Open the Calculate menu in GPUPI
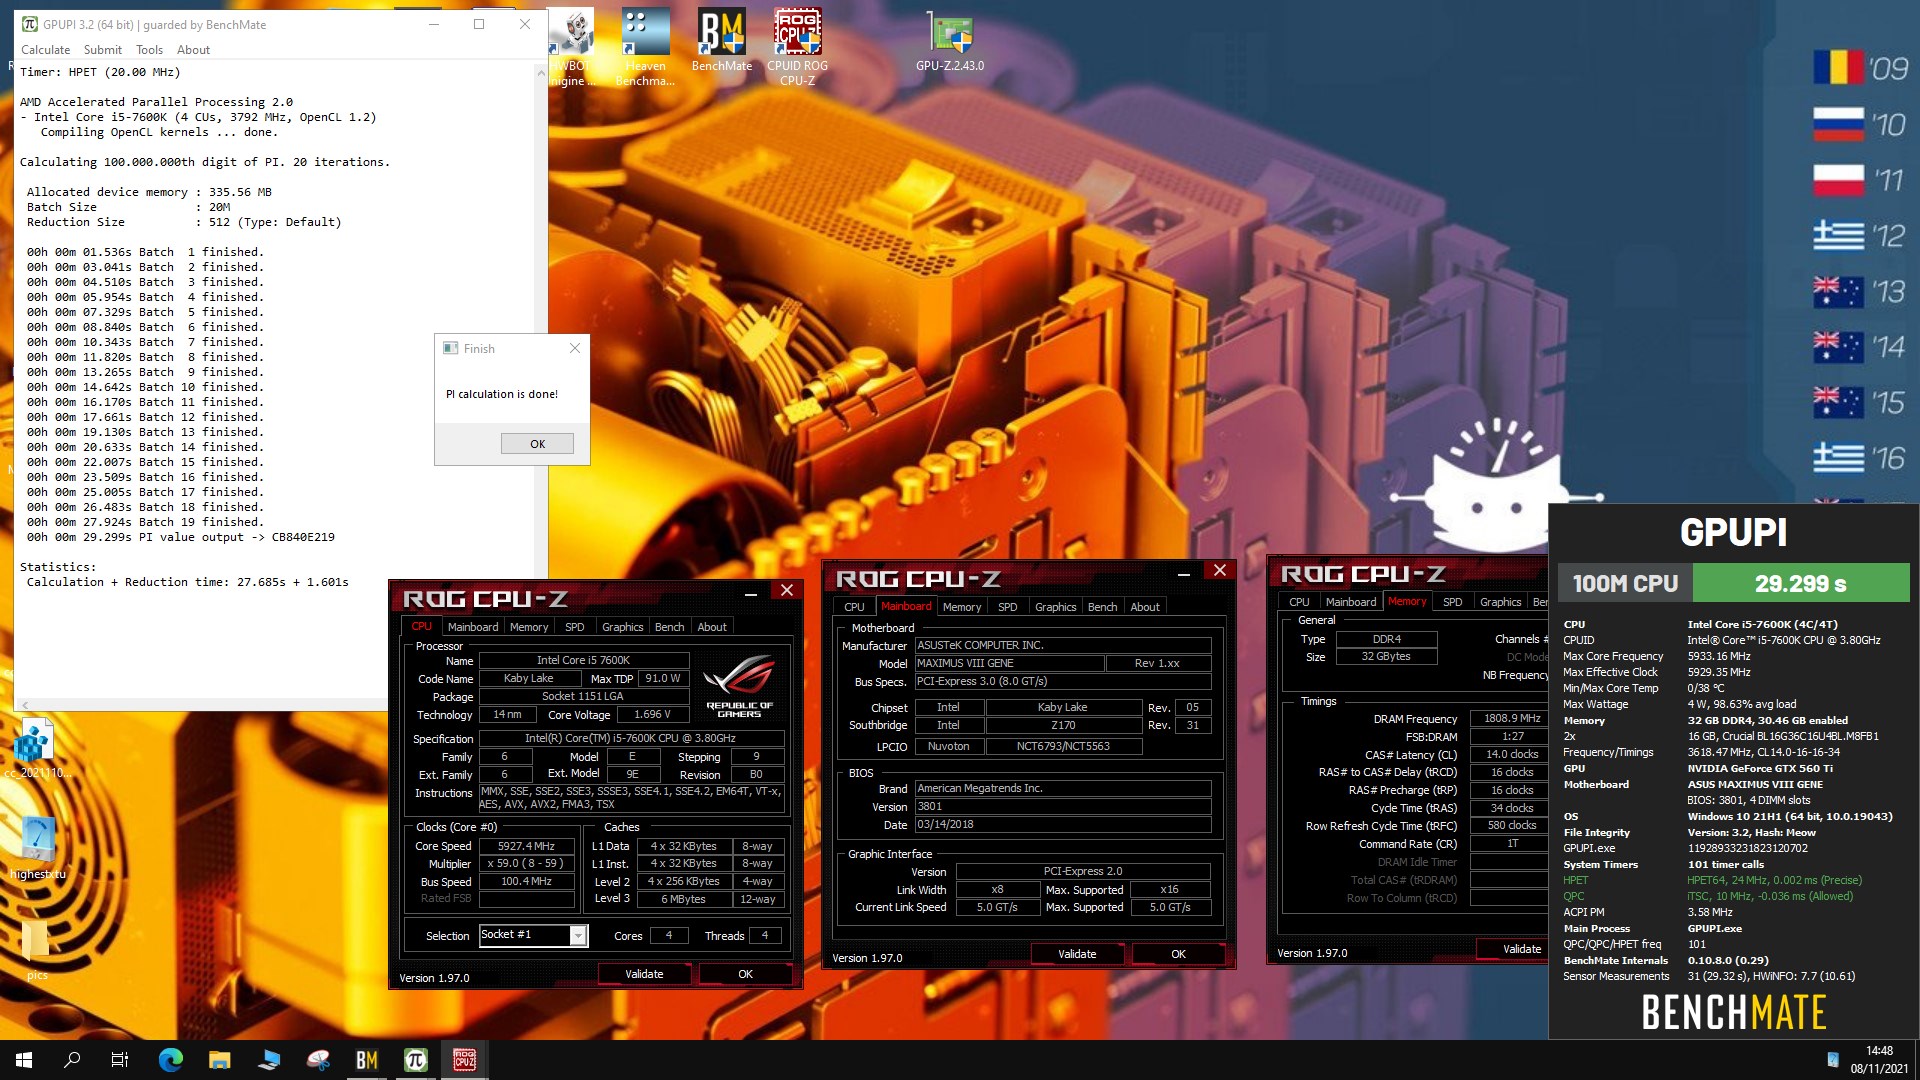Image resolution: width=1920 pixels, height=1080 pixels. [46, 50]
